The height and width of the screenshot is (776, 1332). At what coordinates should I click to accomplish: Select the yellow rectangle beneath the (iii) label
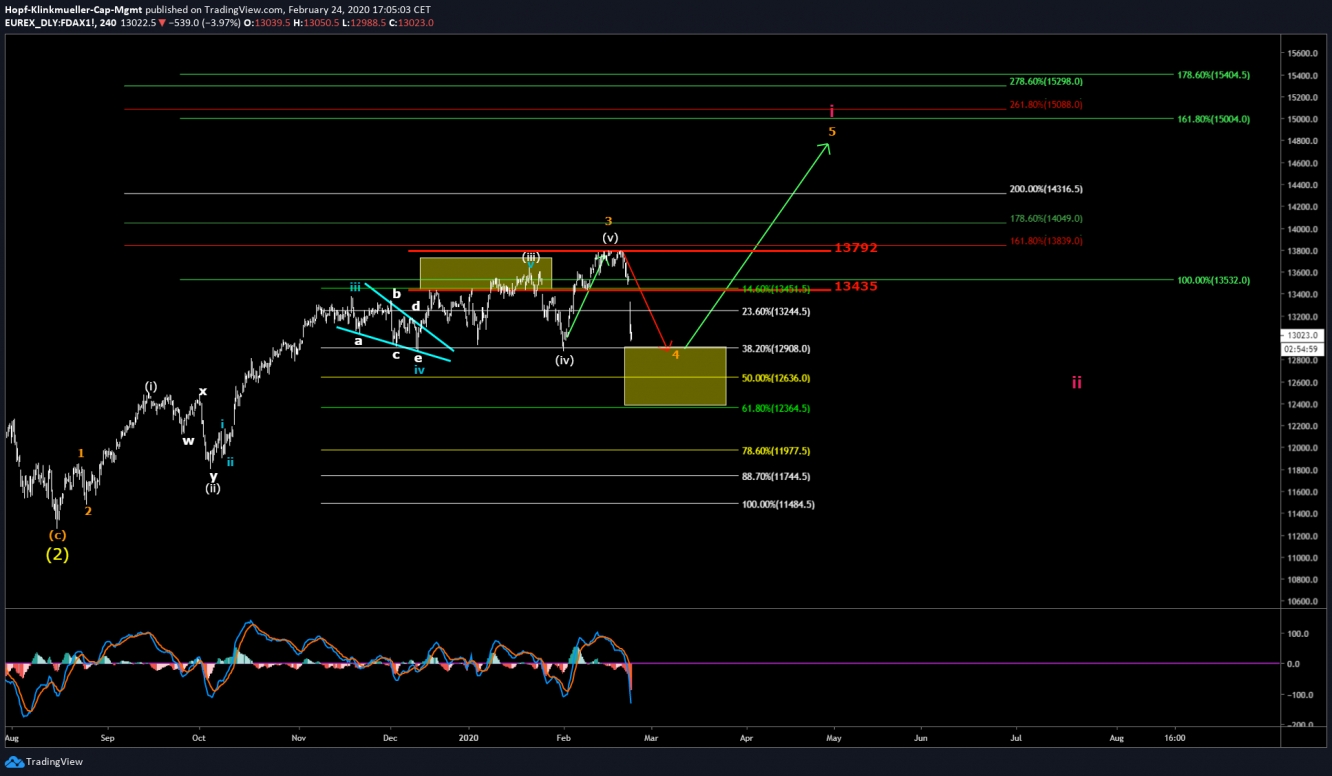coord(486,275)
